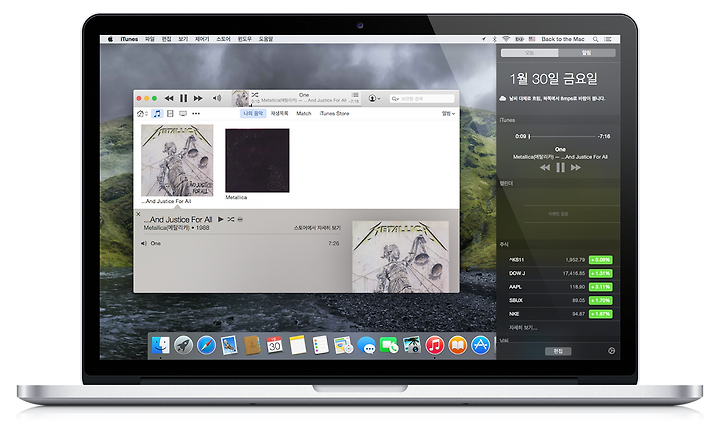This screenshot has width=720, height=421.
Task: Rewind the track in the iTunes window
Action: tap(169, 98)
